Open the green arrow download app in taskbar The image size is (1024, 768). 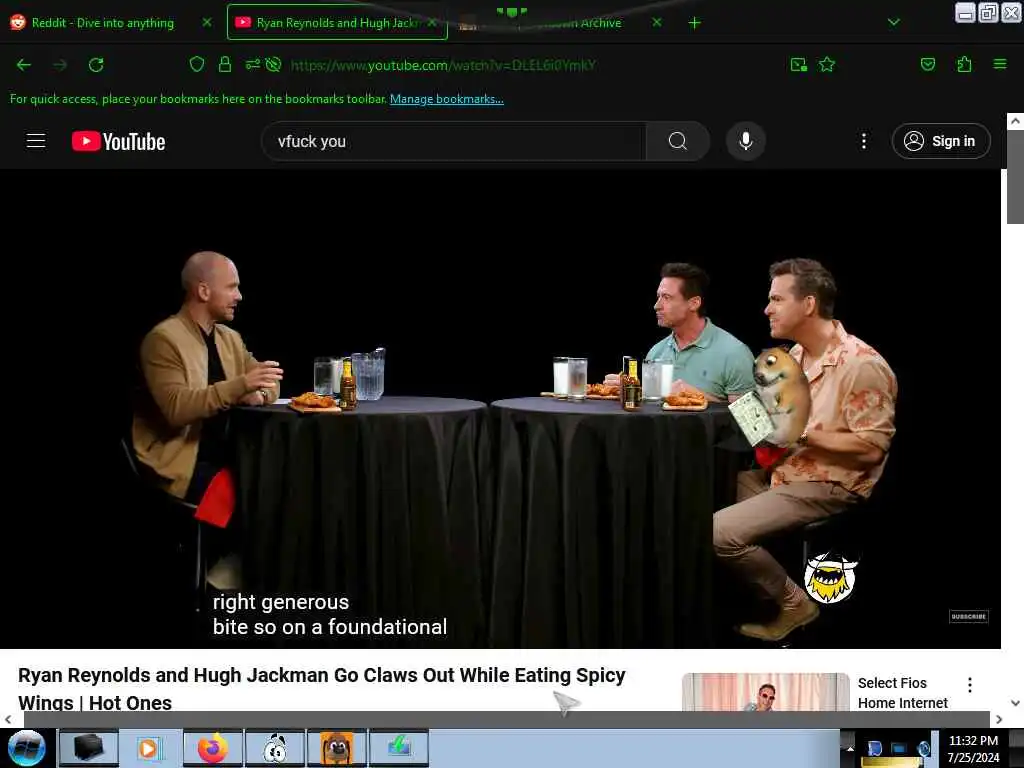pyautogui.click(x=399, y=748)
